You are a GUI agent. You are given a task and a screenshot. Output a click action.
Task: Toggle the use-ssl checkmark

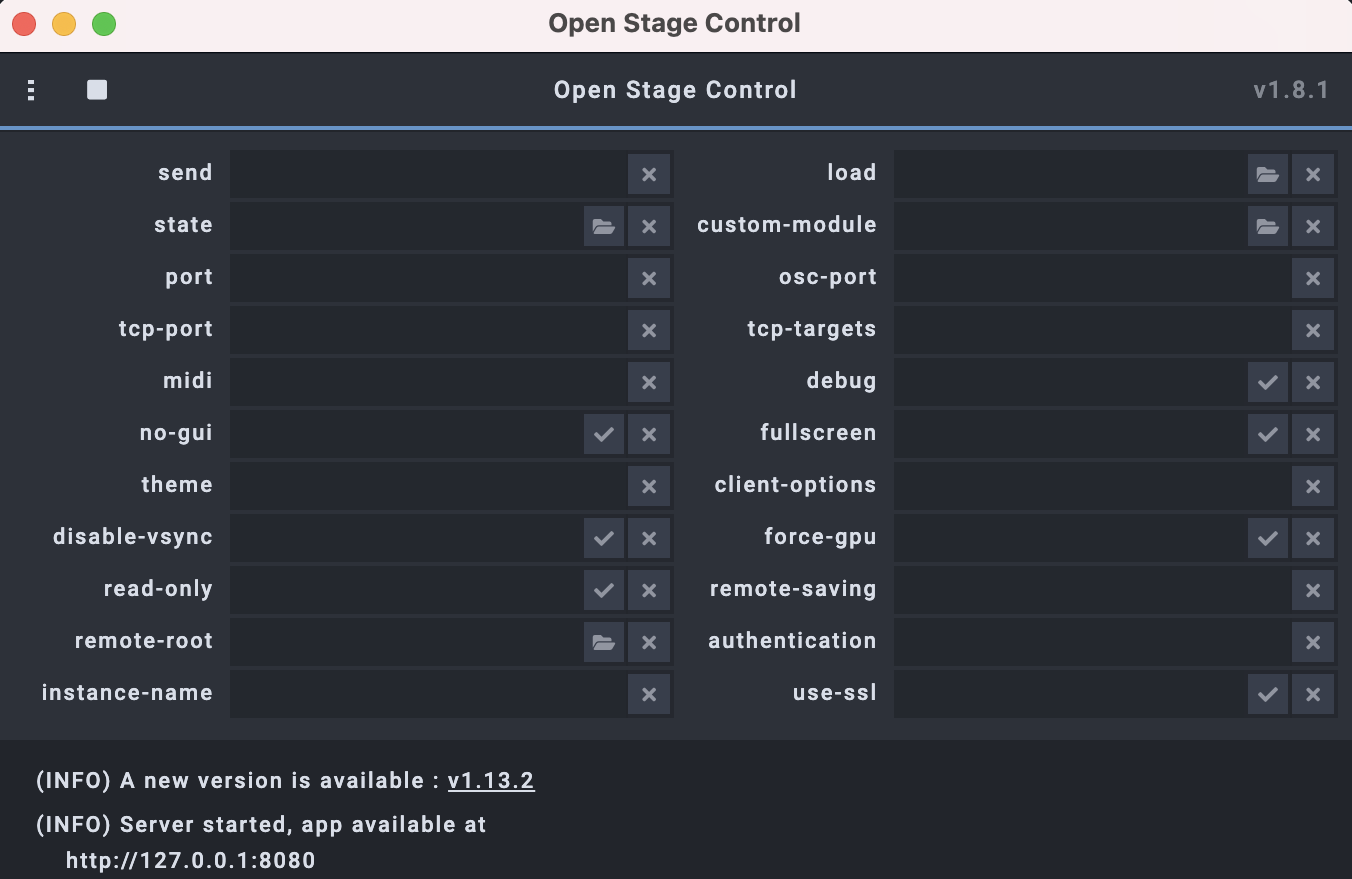(1268, 694)
